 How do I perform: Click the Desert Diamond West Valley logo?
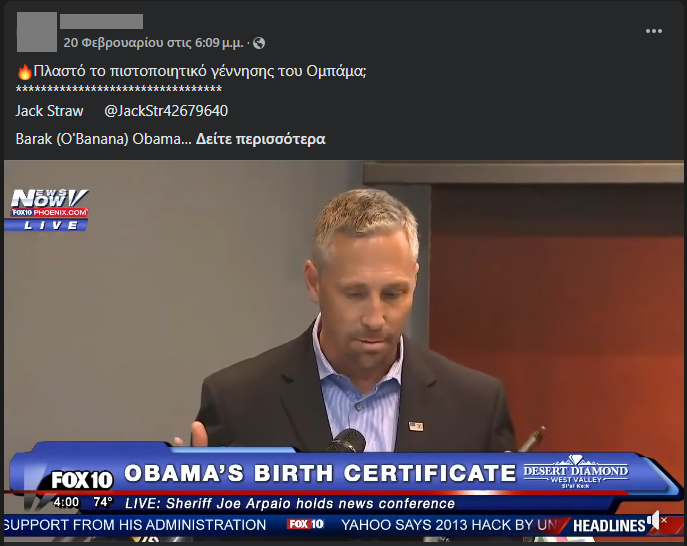click(576, 472)
